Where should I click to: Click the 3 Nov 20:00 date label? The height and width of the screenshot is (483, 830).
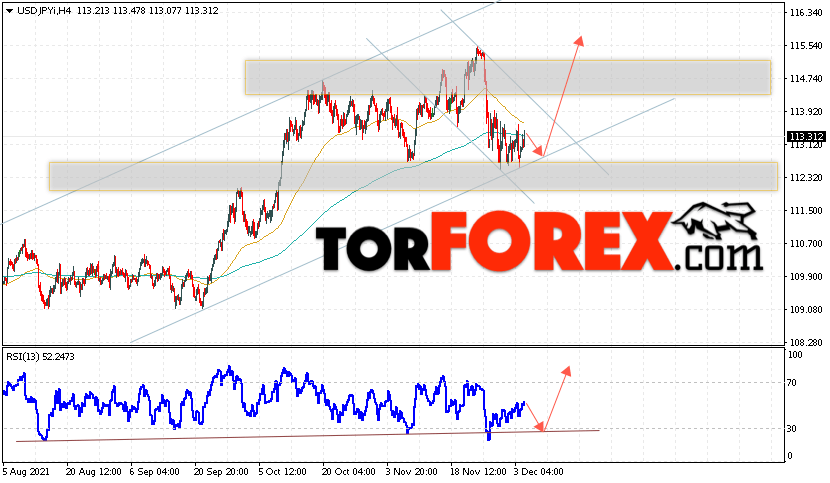pos(411,471)
